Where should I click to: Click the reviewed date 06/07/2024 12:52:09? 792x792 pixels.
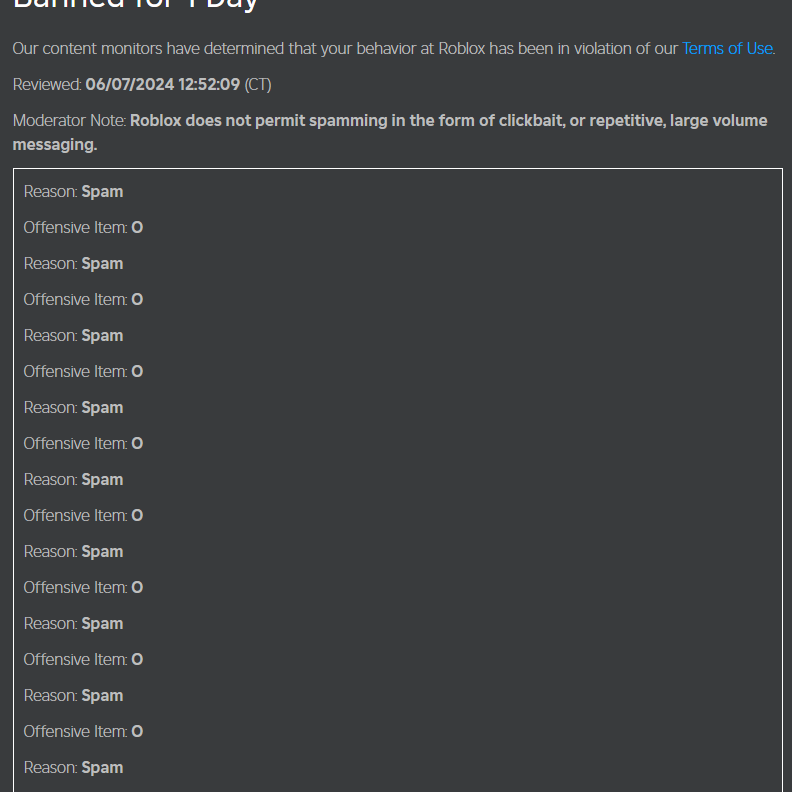tap(163, 84)
